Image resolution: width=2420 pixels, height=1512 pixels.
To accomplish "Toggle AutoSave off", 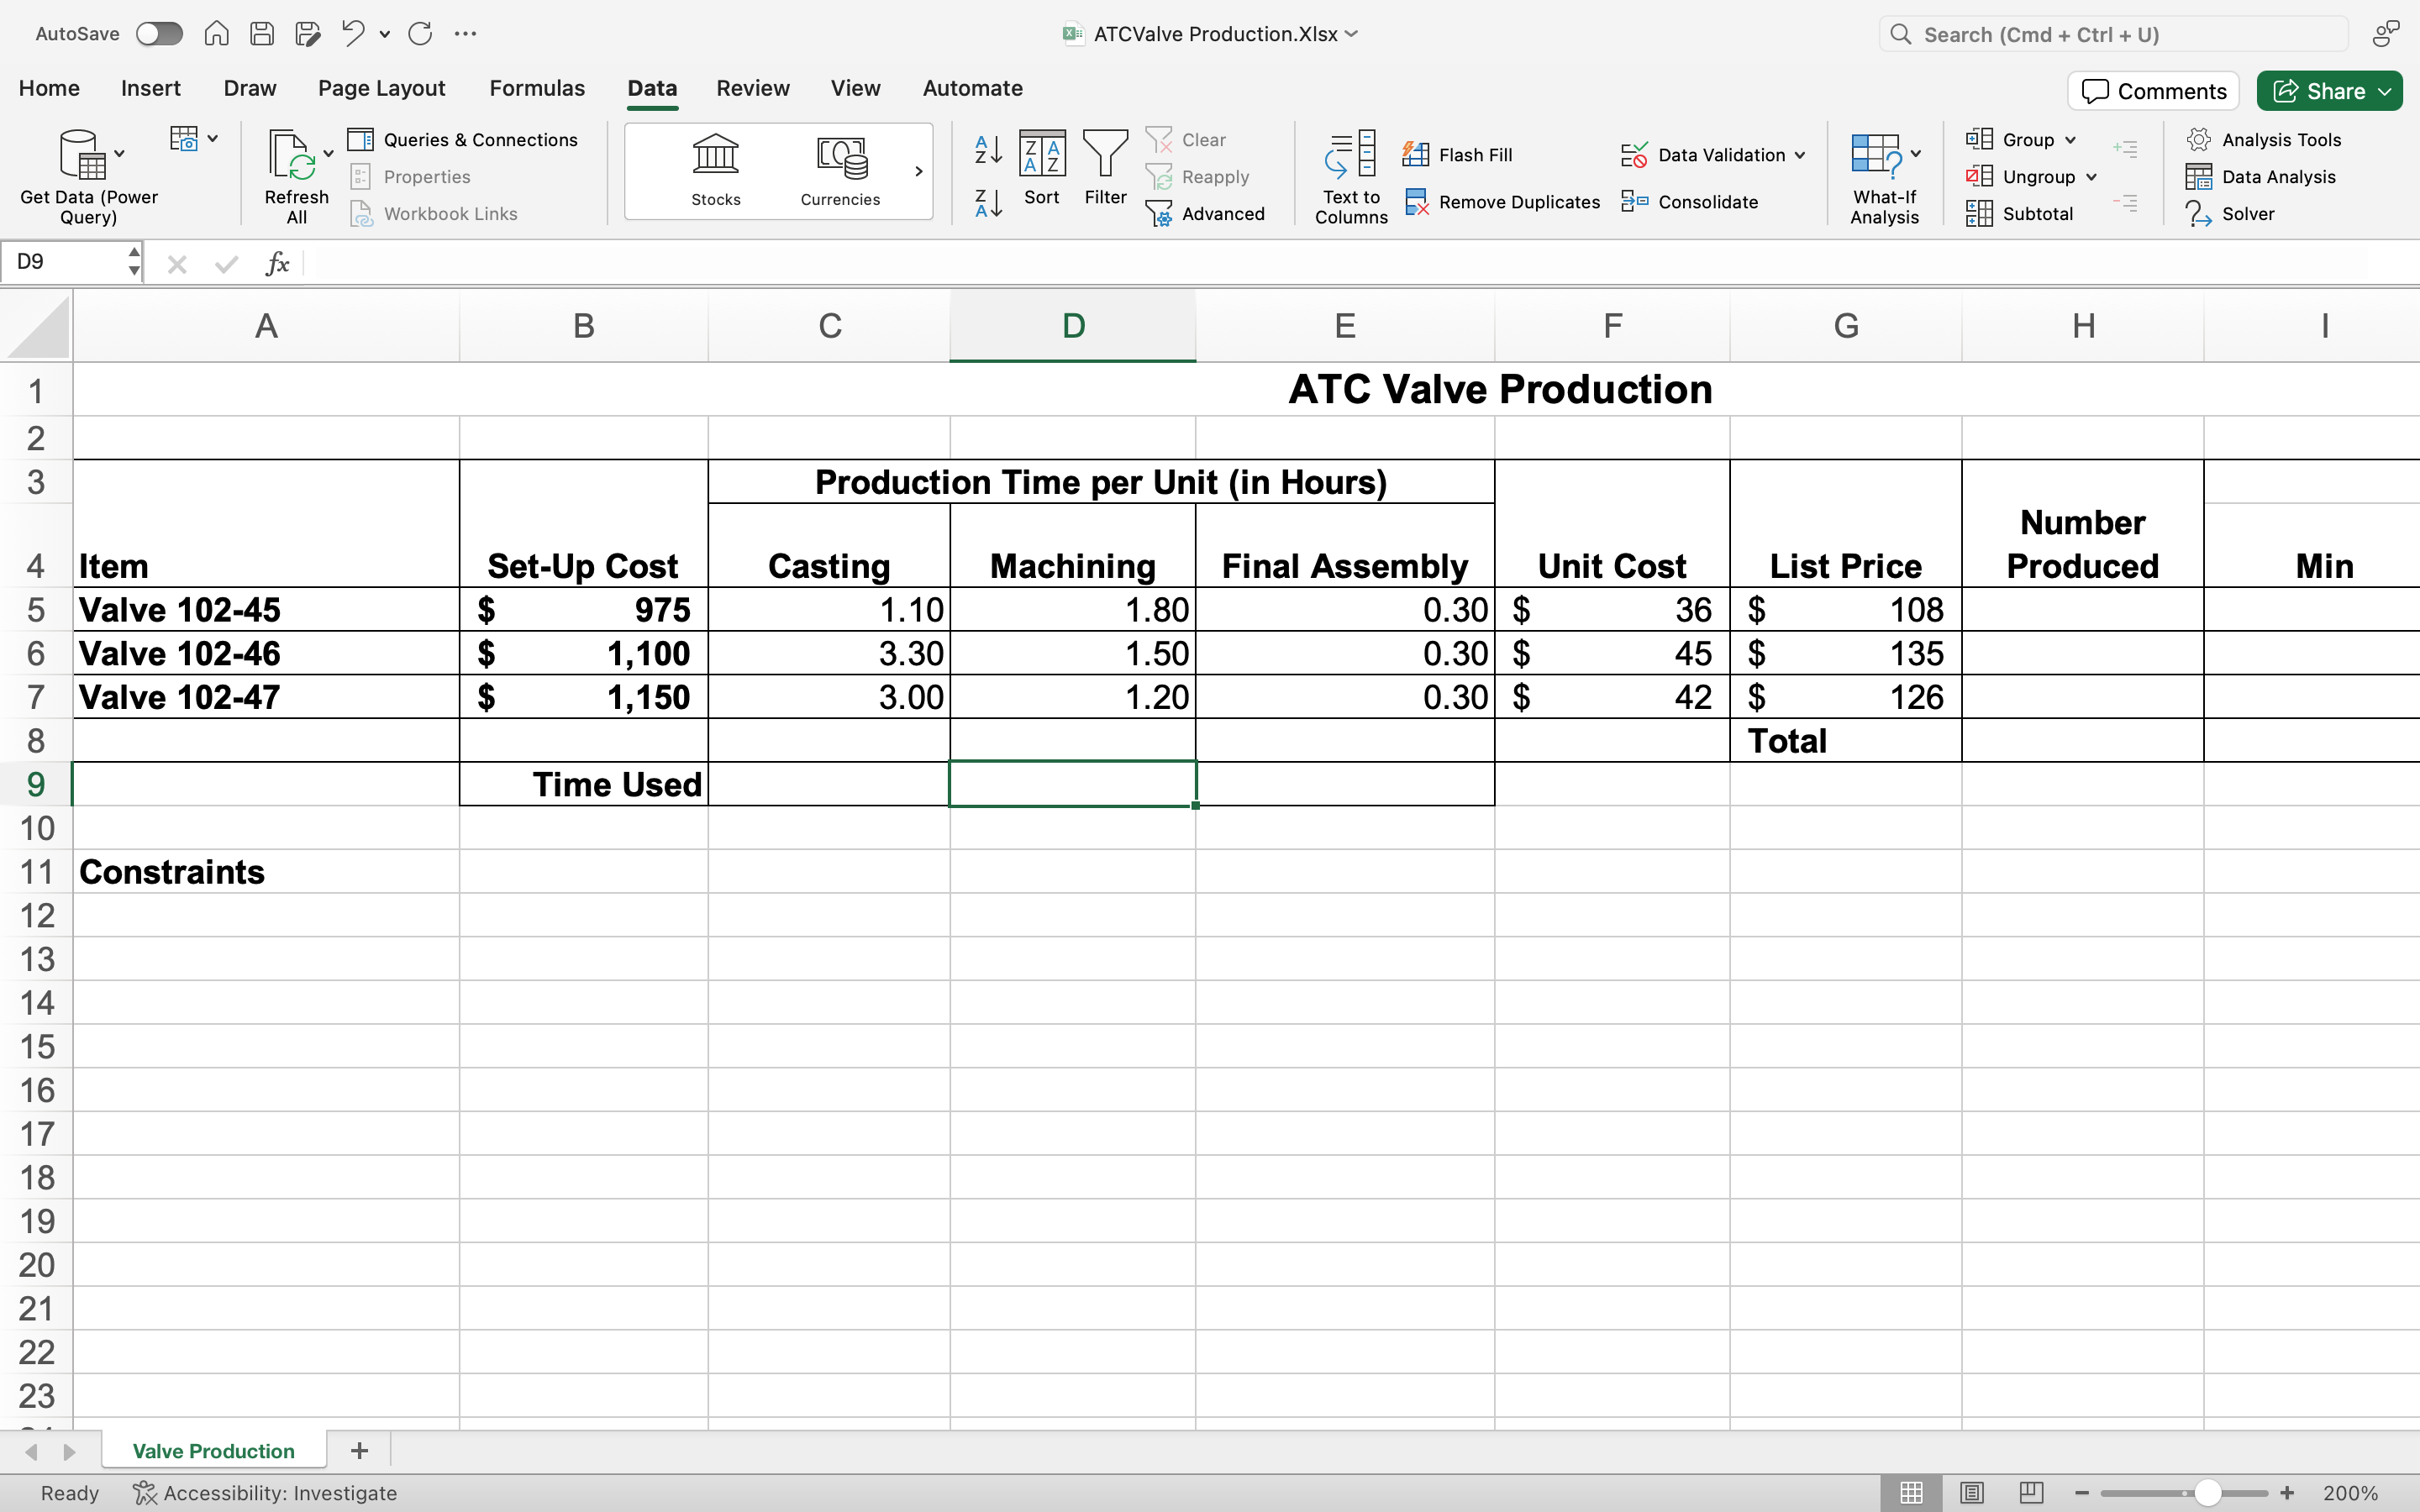I will 158,33.
